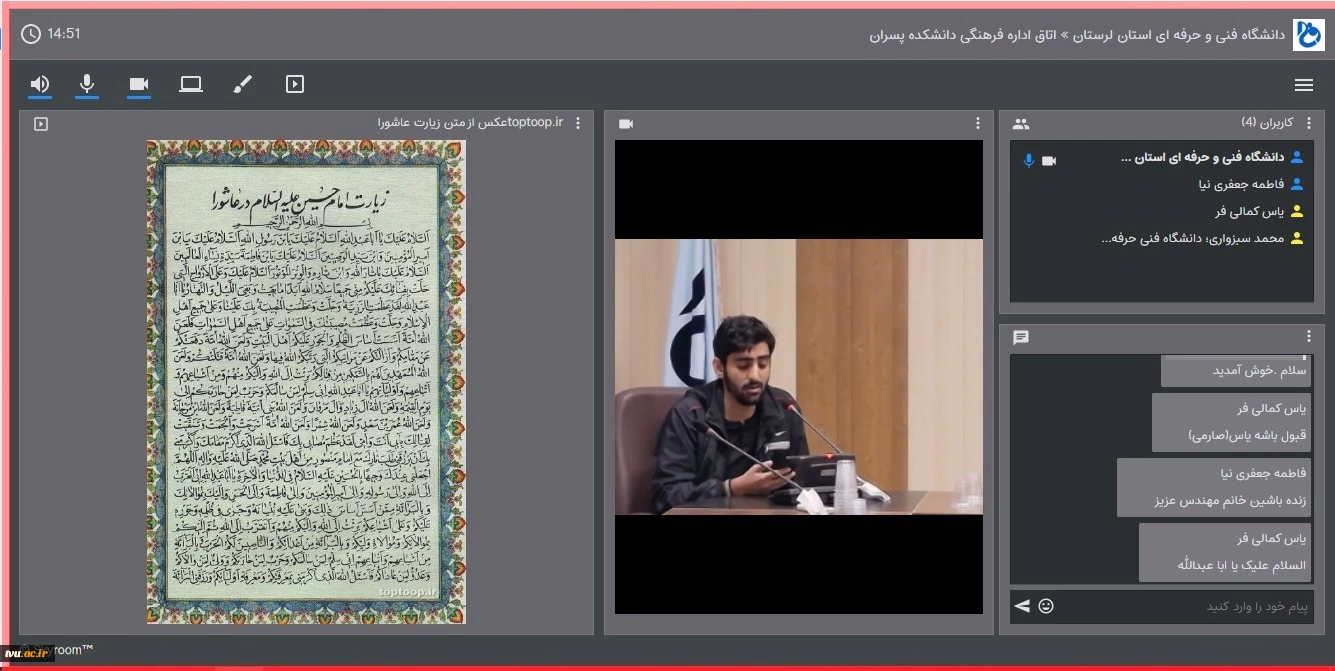
Task: Open the emoji picker in chat
Action: pos(1046,606)
